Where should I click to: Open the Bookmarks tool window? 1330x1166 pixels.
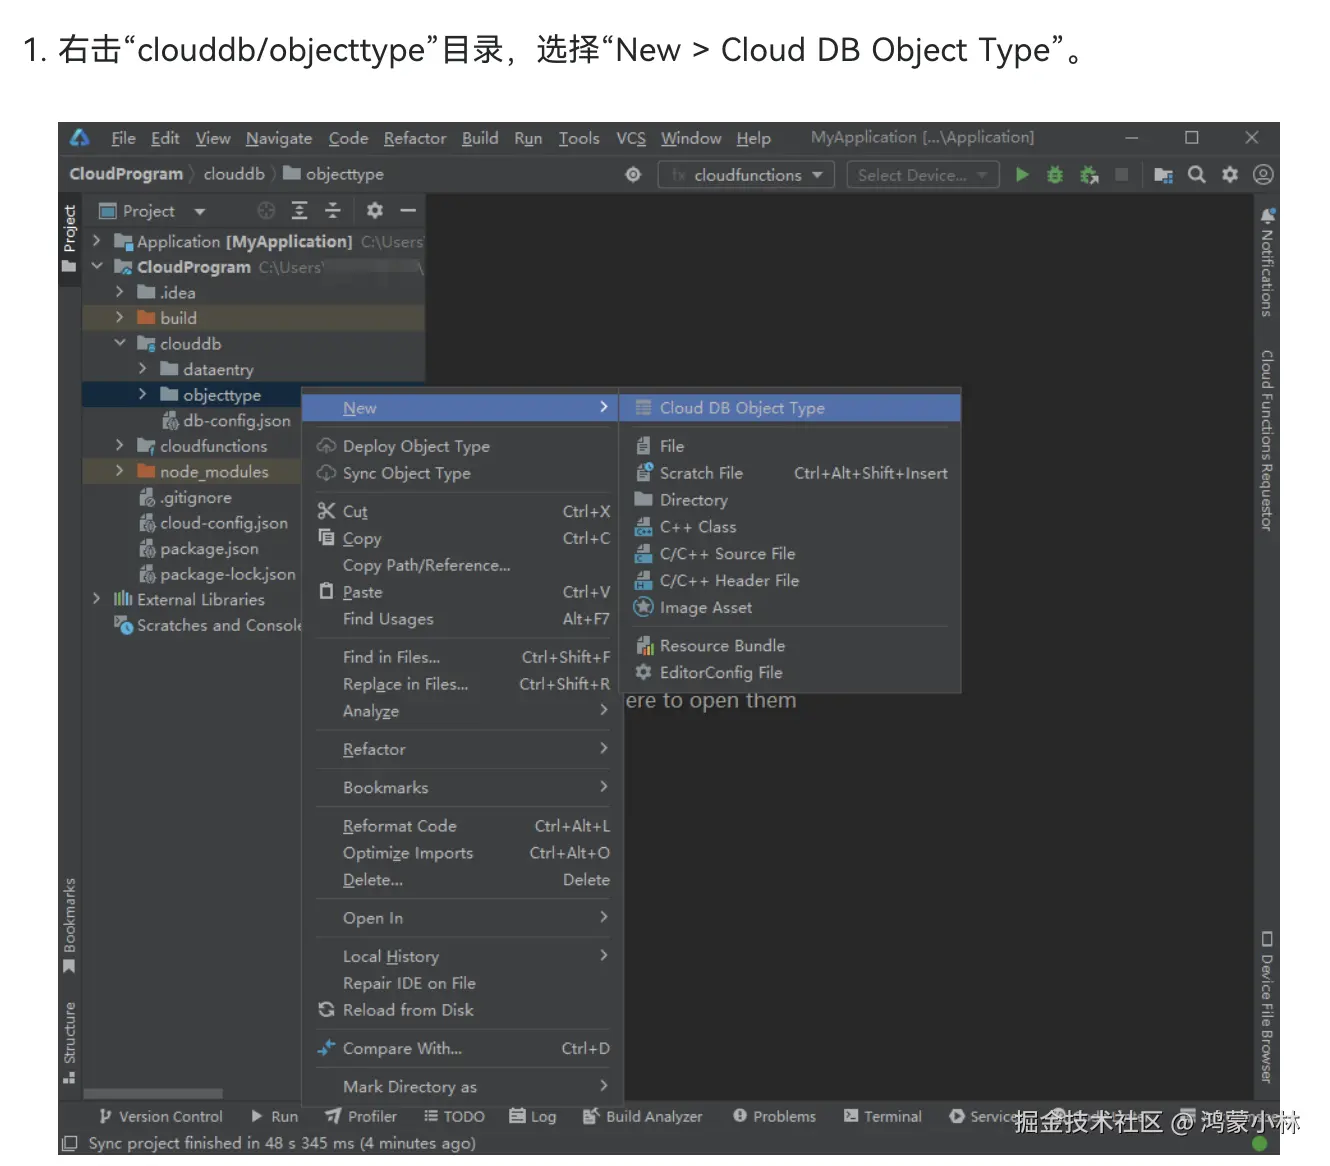pyautogui.click(x=70, y=925)
